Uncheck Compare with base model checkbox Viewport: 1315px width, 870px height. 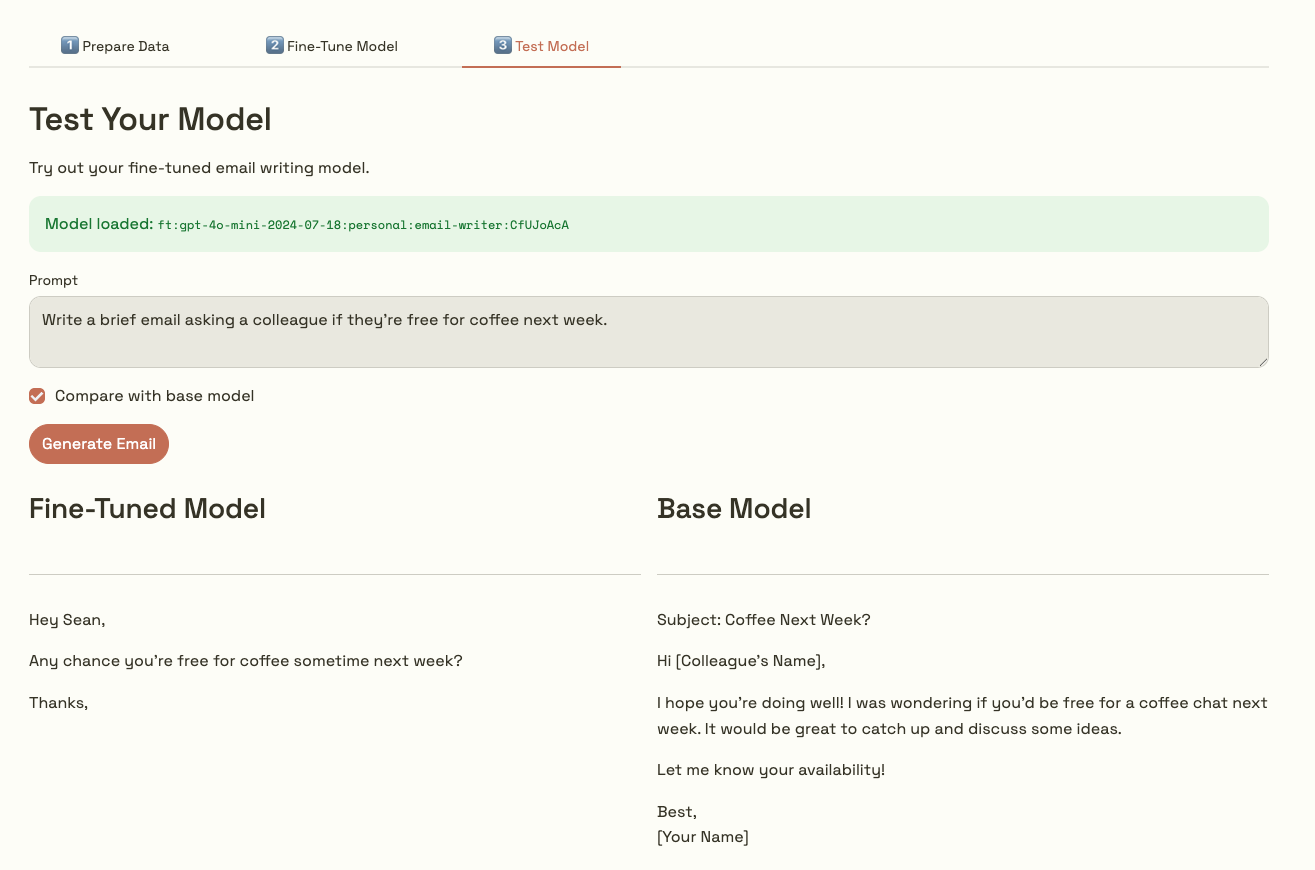37,396
